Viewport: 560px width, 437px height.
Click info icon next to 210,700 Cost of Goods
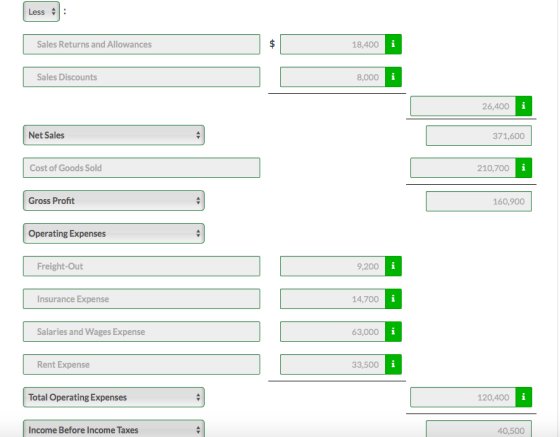[x=524, y=168]
